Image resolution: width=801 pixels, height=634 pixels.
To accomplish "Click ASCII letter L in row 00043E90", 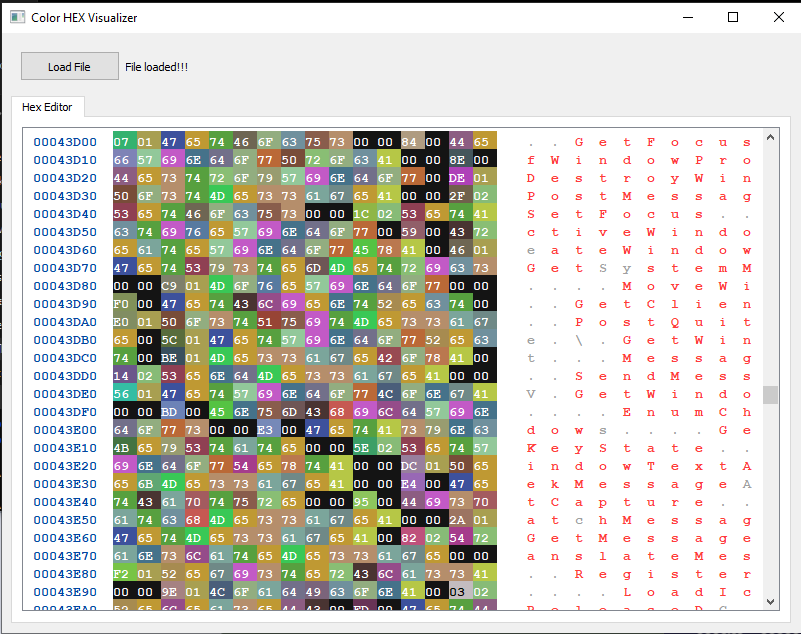I will [x=627, y=592].
